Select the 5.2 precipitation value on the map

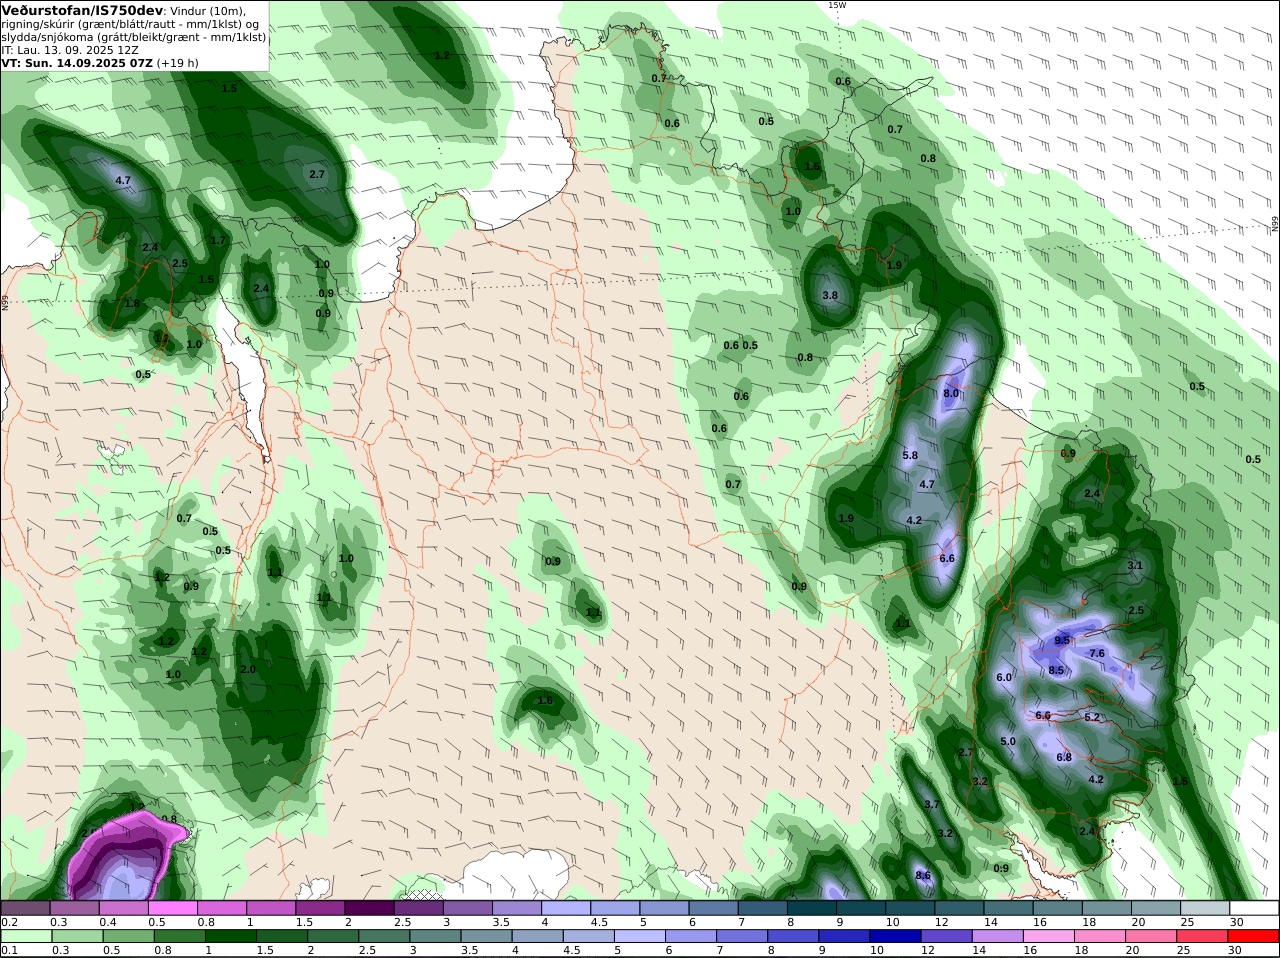point(1092,717)
